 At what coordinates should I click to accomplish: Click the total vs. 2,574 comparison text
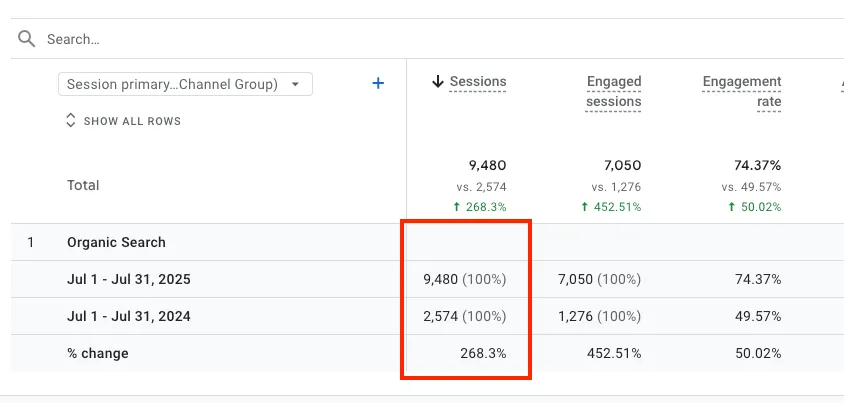click(481, 187)
